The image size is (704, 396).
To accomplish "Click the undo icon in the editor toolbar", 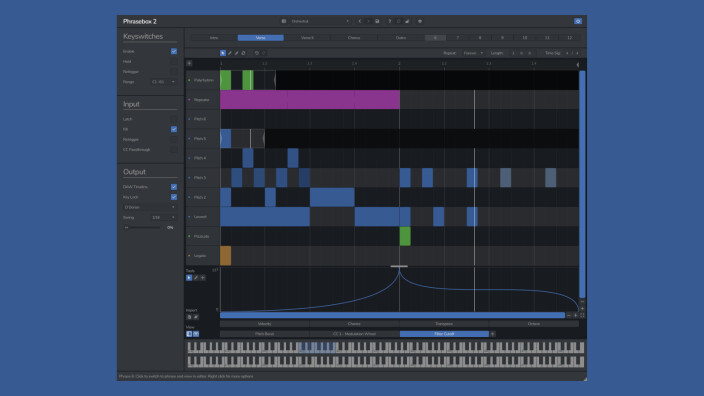I will [x=257, y=53].
